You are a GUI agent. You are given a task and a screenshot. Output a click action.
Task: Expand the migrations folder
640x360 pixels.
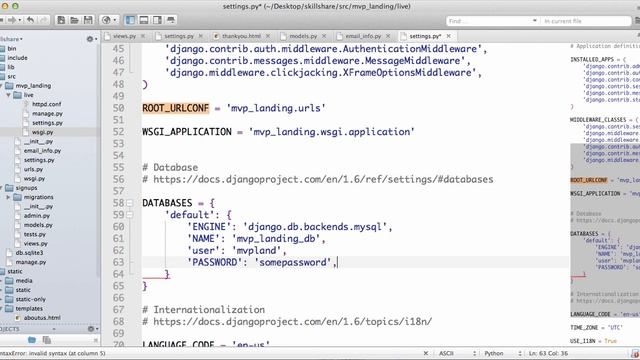[x=8, y=197]
